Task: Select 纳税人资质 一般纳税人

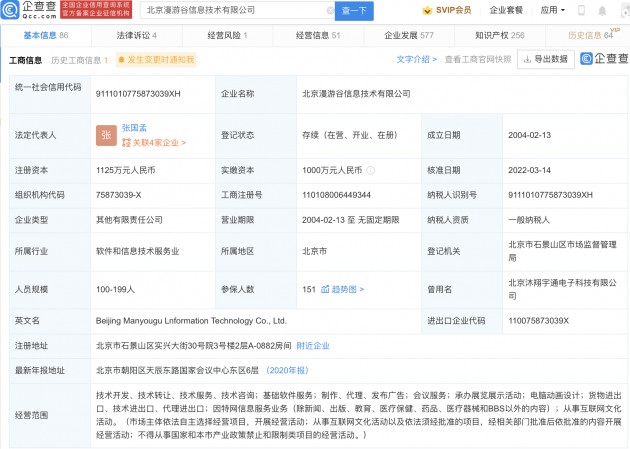Action: [x=529, y=220]
